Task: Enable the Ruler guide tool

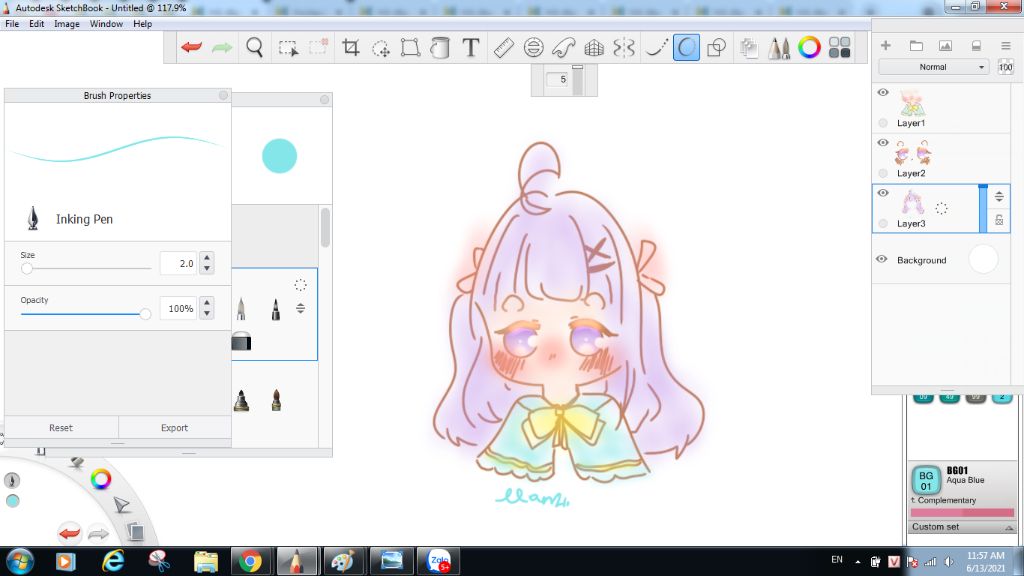Action: (504, 48)
